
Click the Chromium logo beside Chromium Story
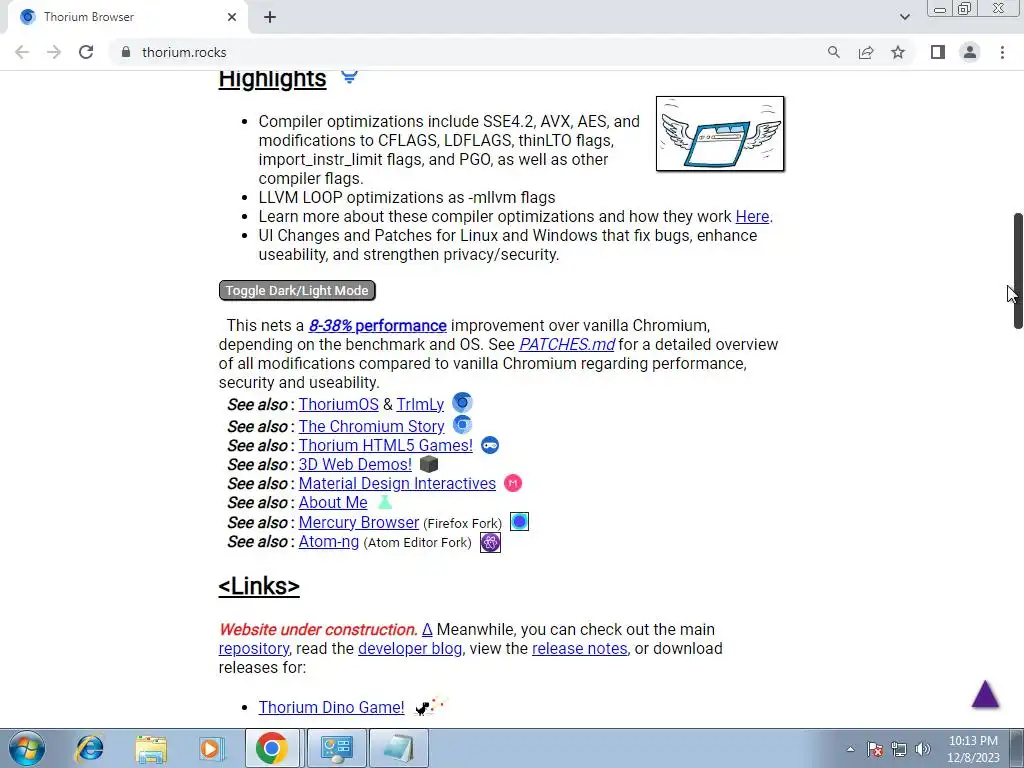pyautogui.click(x=462, y=424)
